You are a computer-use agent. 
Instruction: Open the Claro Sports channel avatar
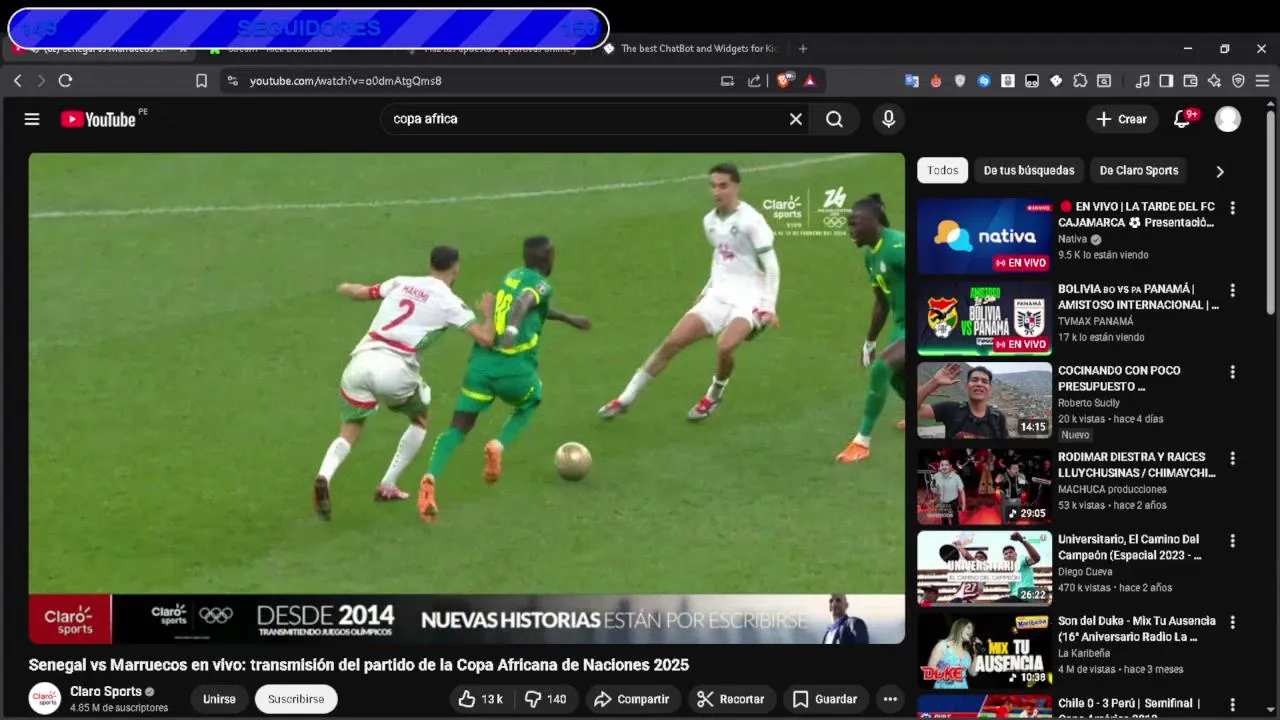pyautogui.click(x=44, y=698)
